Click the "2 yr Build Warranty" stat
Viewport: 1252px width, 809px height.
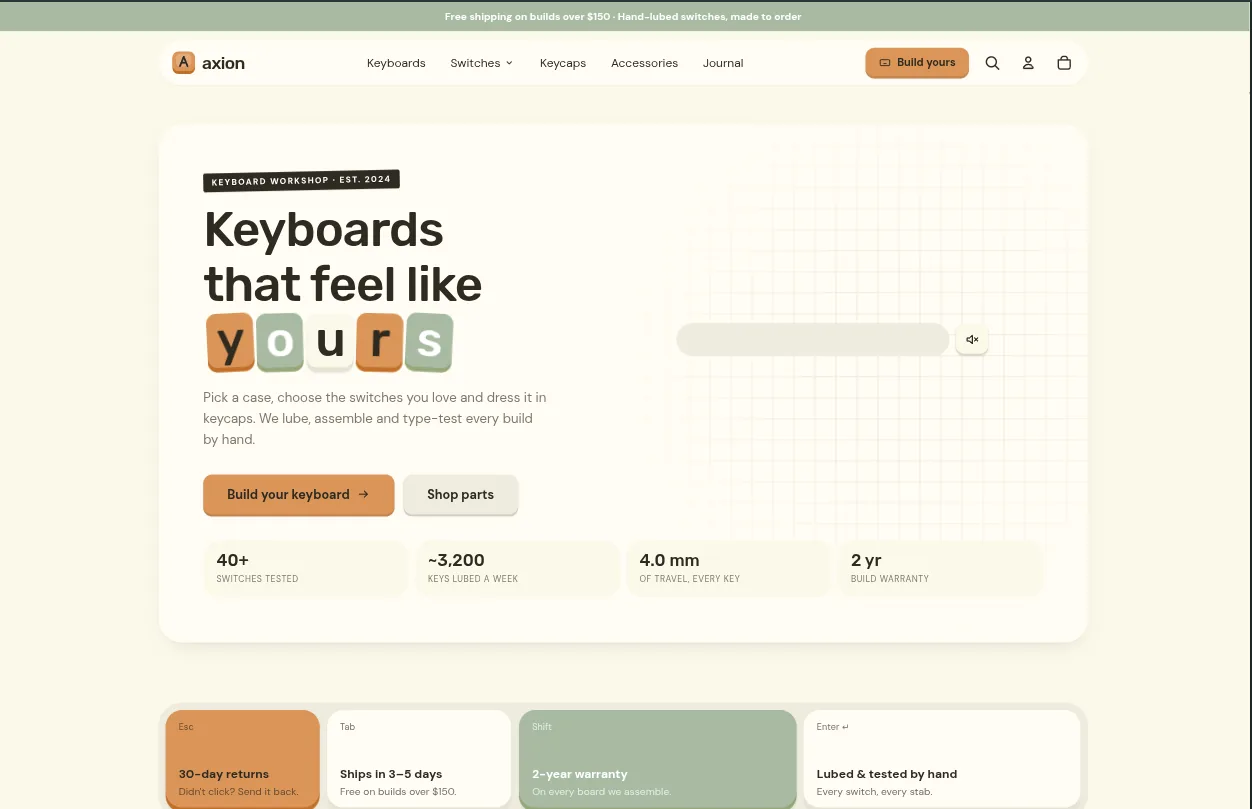pyautogui.click(x=940, y=568)
